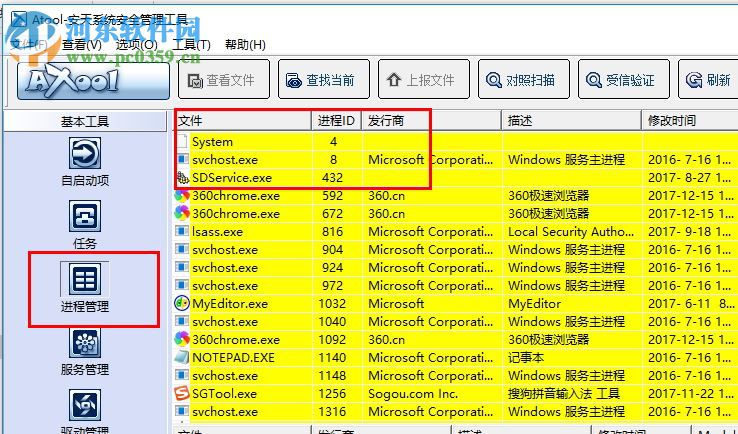738x434 pixels.
Task: Click the 上报文件 toolbar button
Action: [424, 79]
